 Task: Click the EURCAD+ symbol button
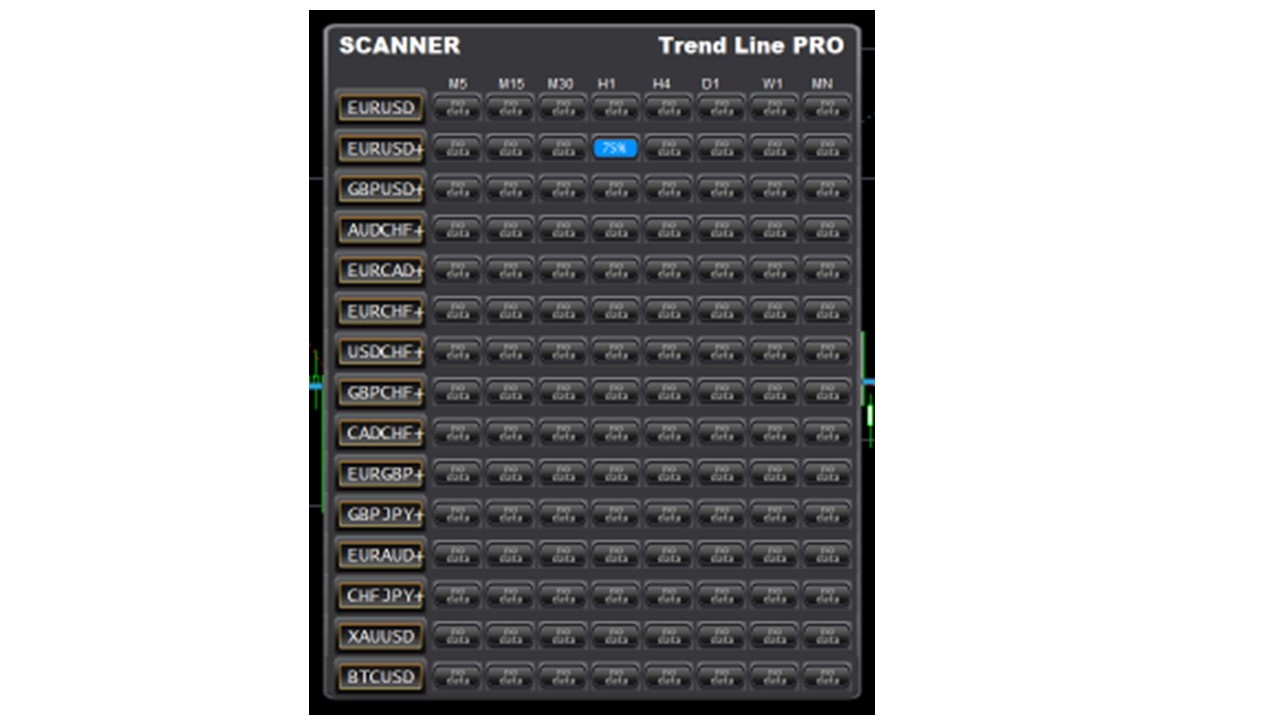[380, 270]
